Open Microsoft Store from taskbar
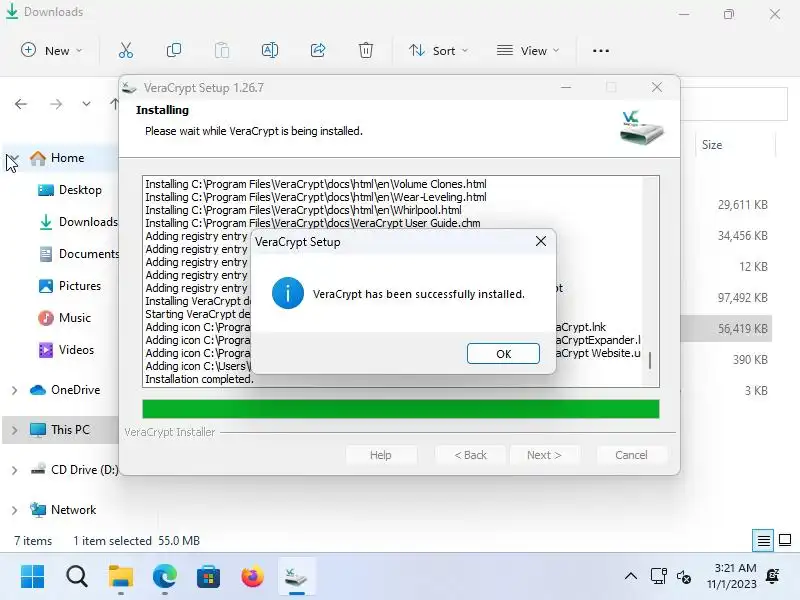800x600 pixels. point(208,577)
